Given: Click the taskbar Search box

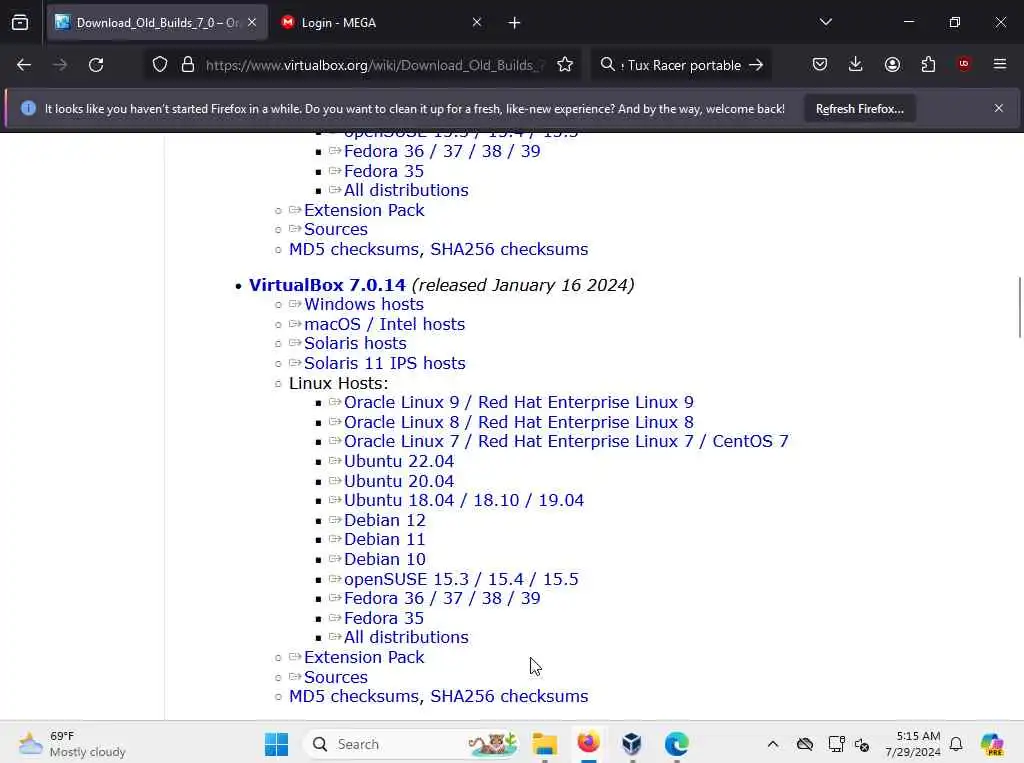Looking at the screenshot, I should tap(413, 744).
